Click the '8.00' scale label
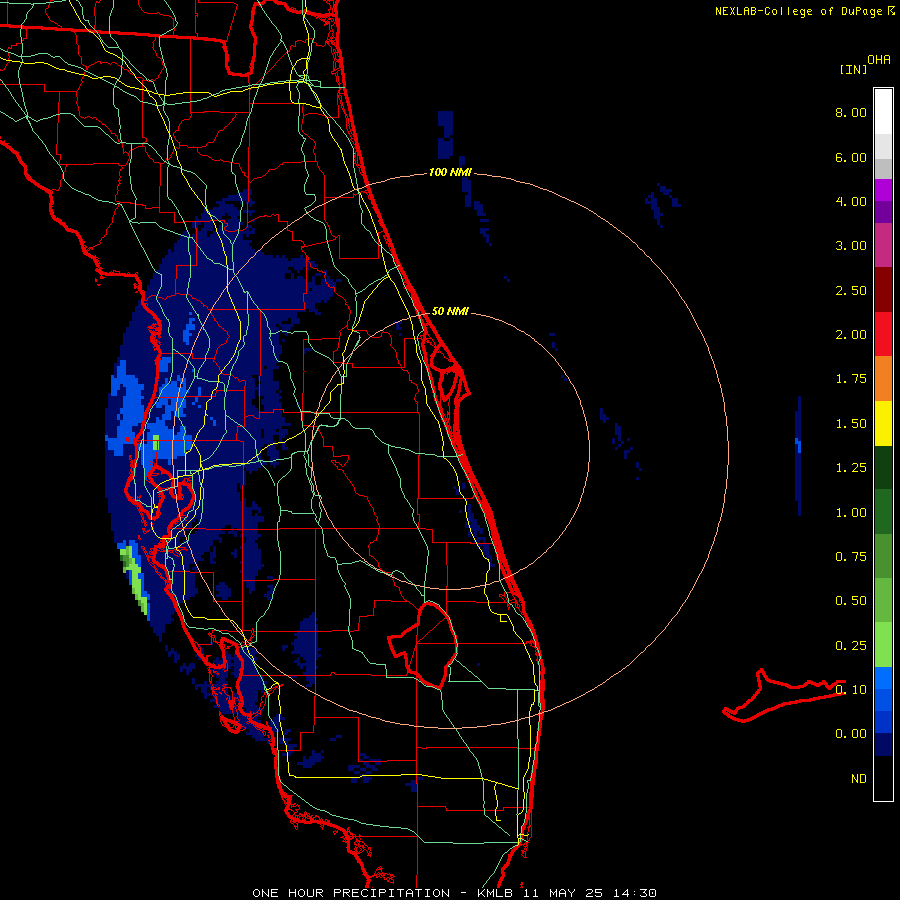This screenshot has width=900, height=900. click(851, 112)
